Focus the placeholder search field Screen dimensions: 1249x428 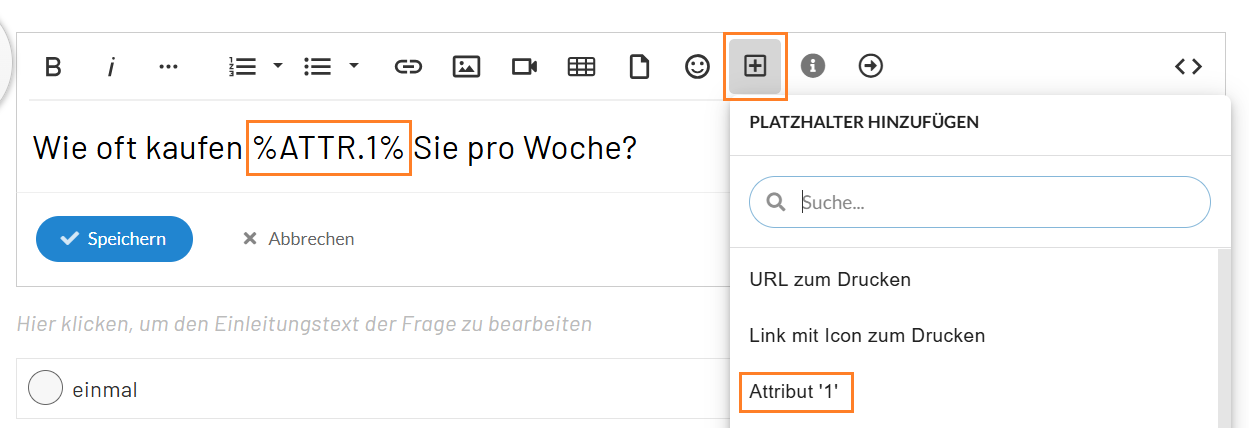[990, 203]
